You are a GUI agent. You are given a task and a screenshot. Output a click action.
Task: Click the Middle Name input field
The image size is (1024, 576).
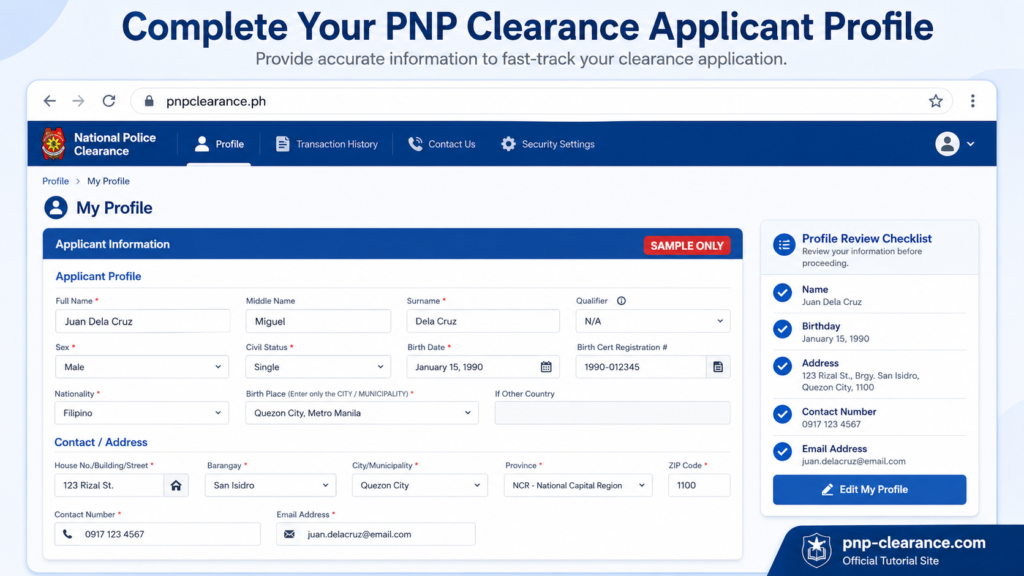(318, 321)
